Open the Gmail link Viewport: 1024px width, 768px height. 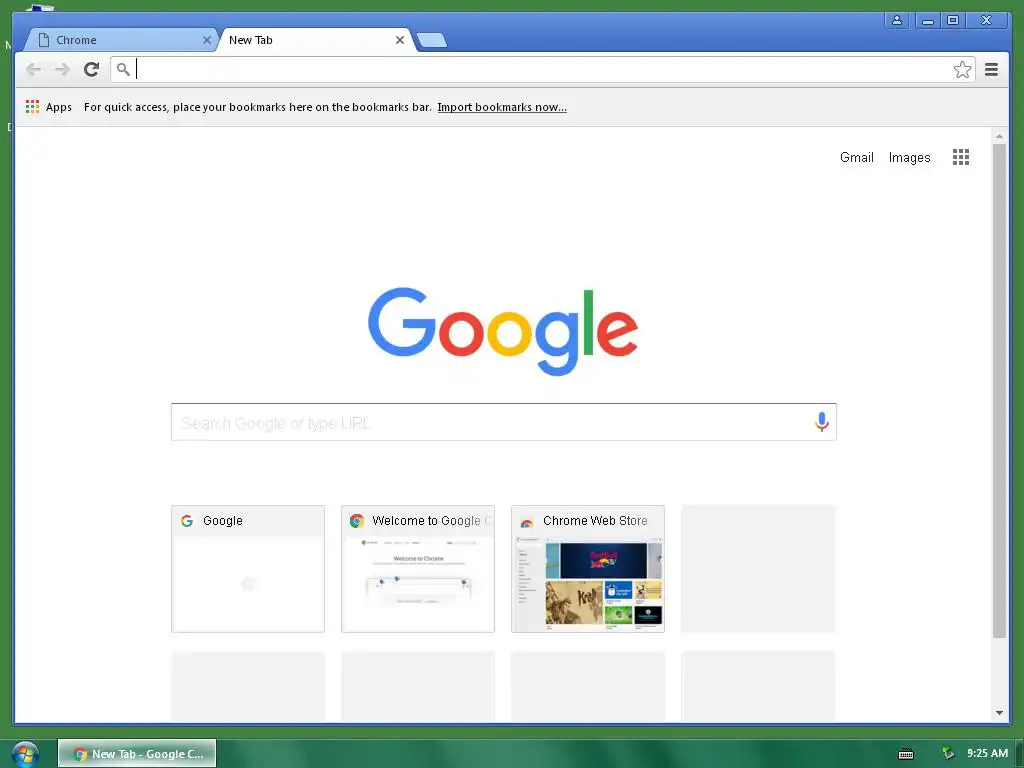coord(856,157)
